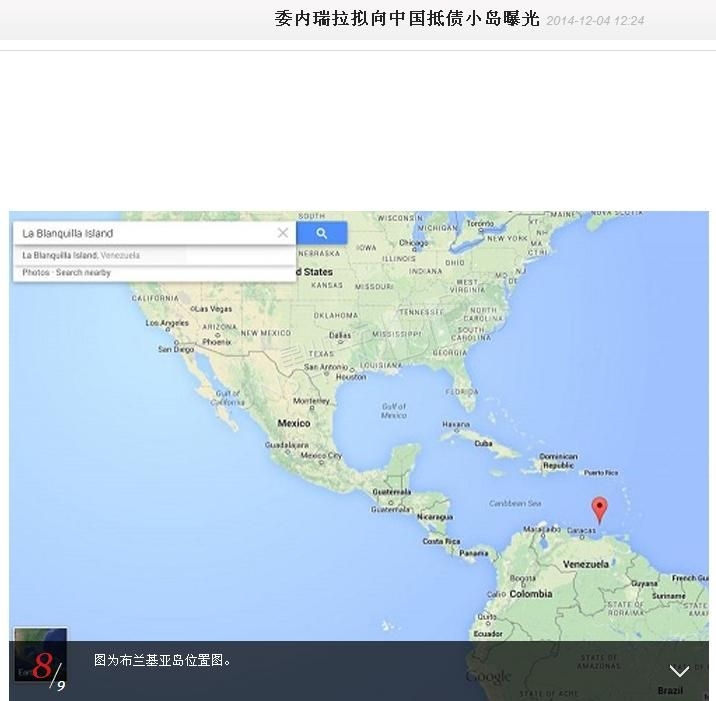Click the Panama label

[x=474, y=553]
